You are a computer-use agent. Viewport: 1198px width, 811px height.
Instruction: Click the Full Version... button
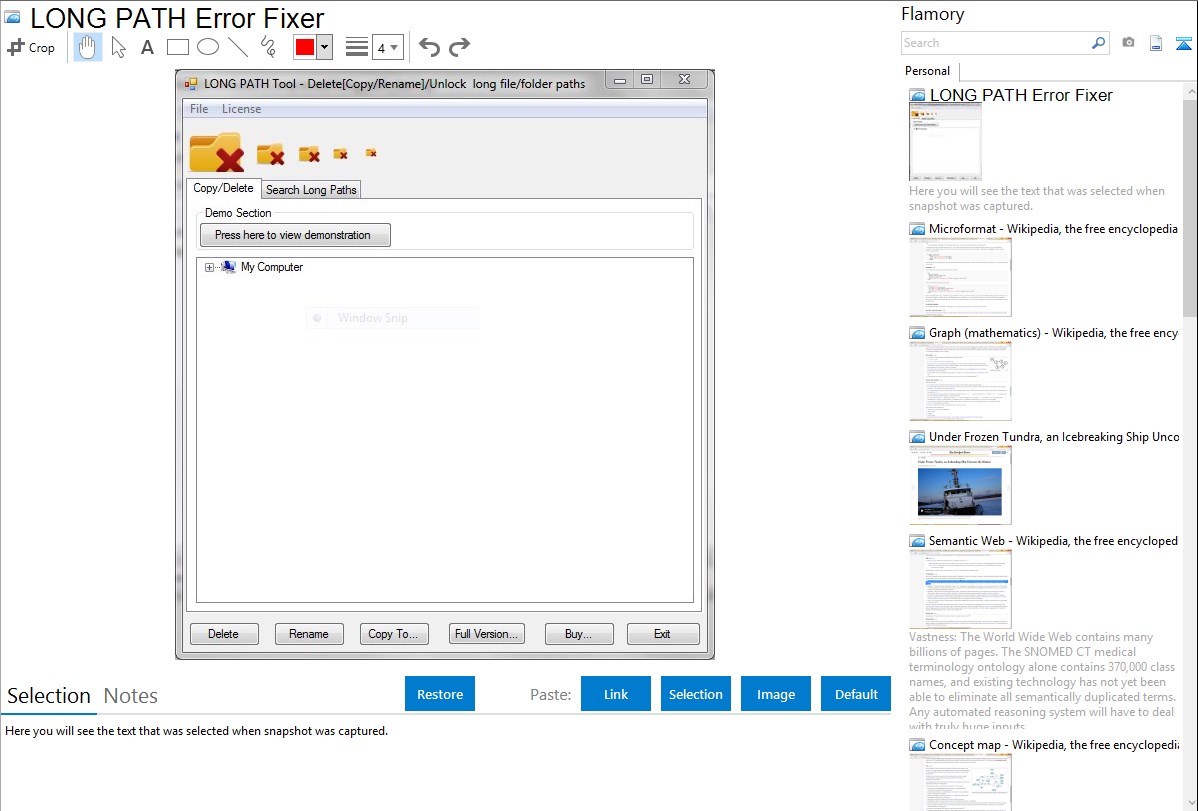(487, 634)
